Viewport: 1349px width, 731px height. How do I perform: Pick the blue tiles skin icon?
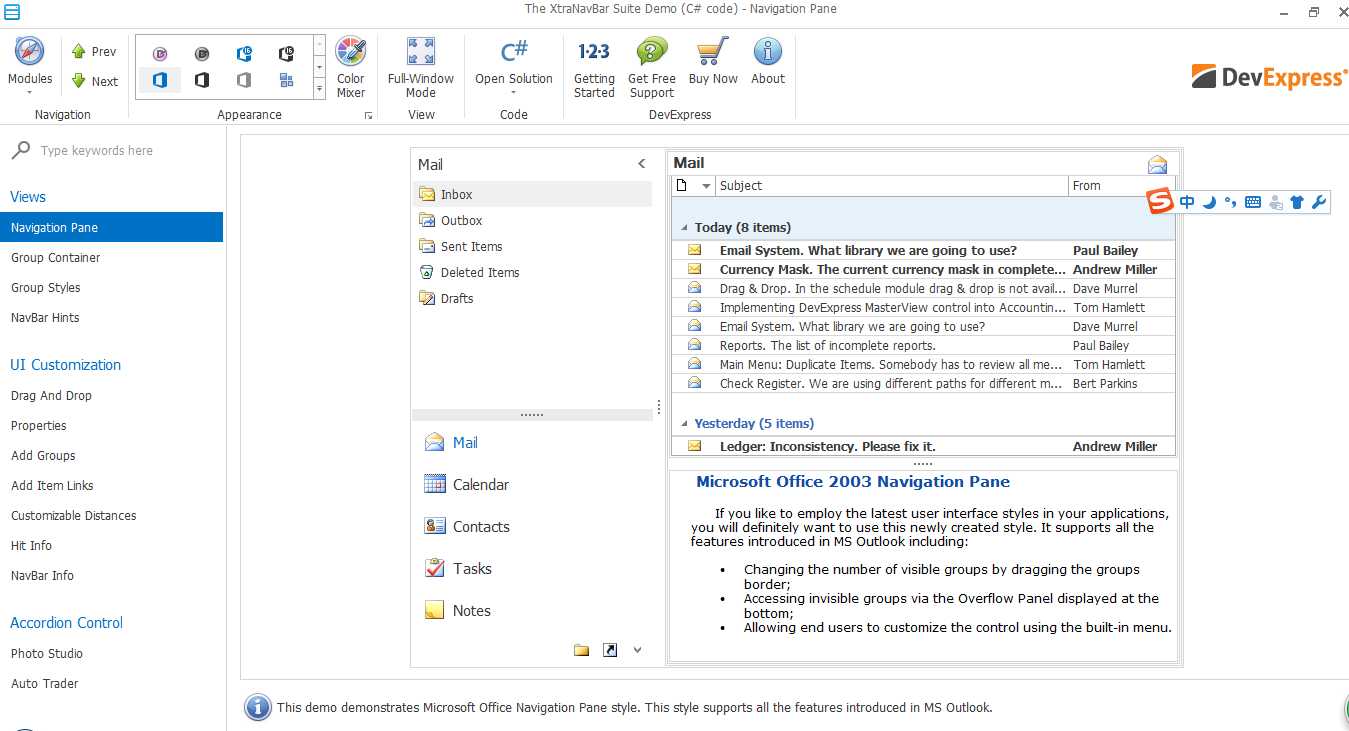pyautogui.click(x=286, y=80)
